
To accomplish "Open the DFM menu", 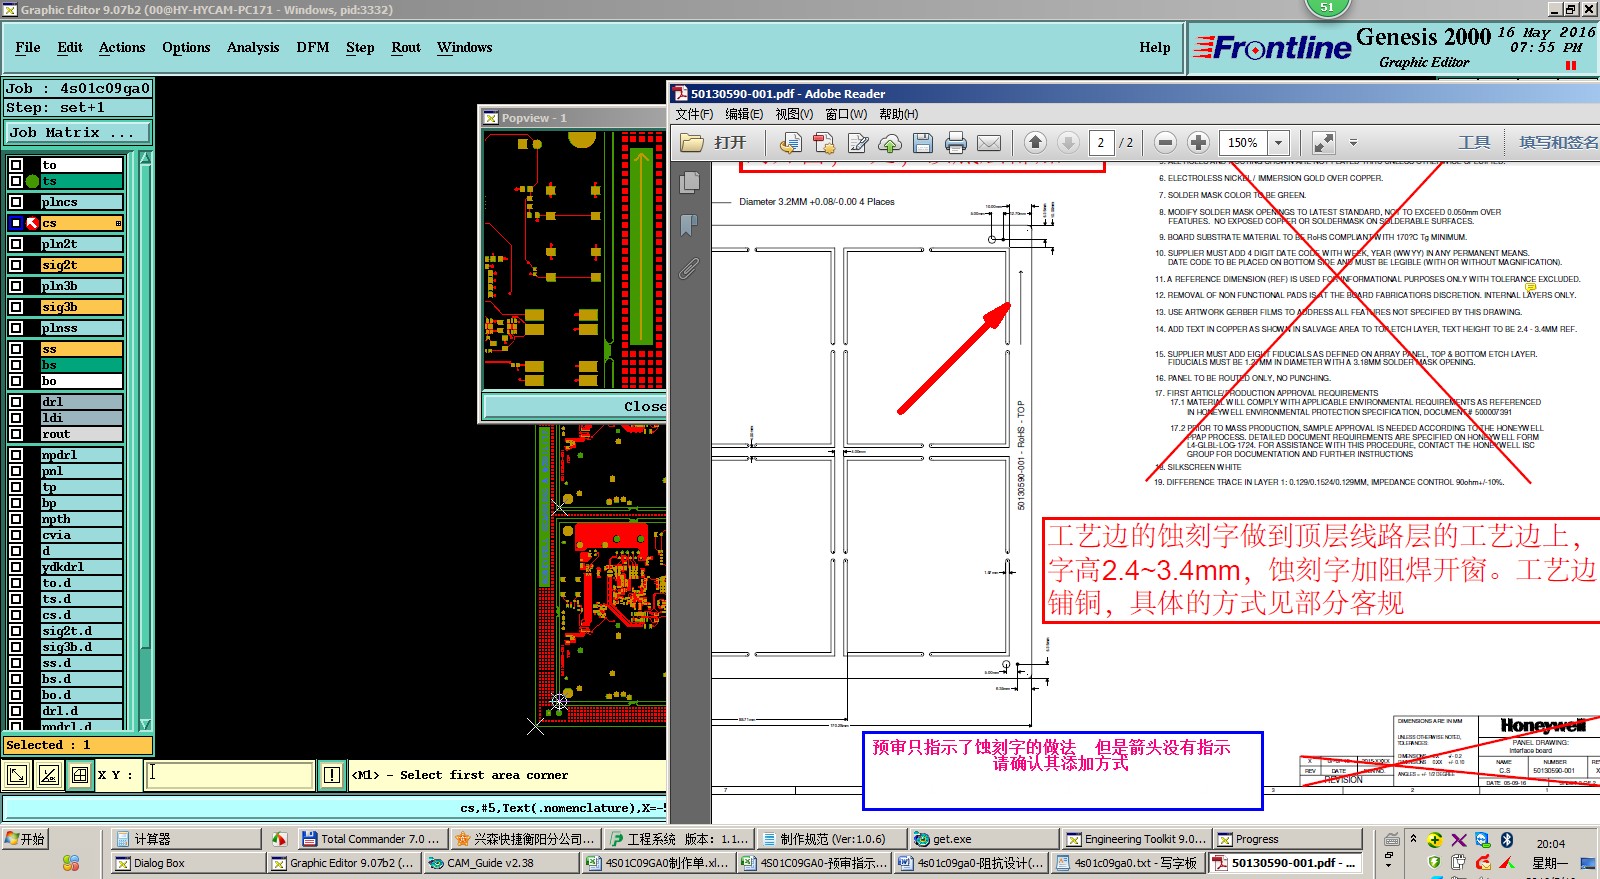I will tap(312, 47).
